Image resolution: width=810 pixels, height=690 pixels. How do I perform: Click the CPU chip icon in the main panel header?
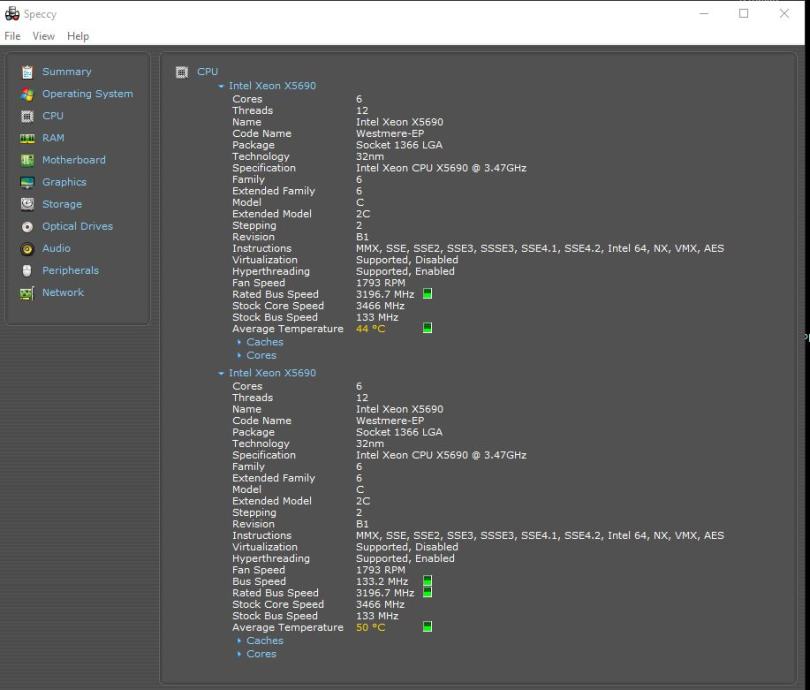[182, 72]
